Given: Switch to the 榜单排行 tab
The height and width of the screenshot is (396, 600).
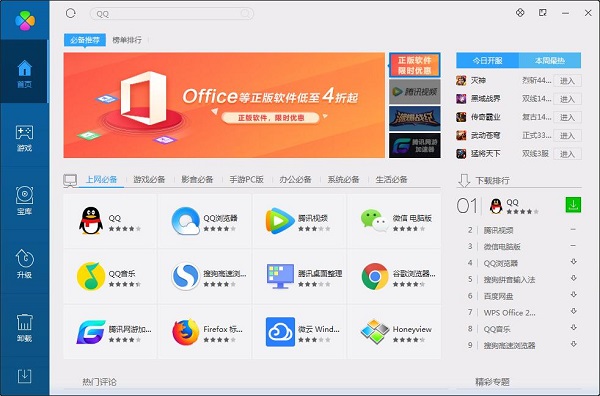Looking at the screenshot, I should 127,40.
